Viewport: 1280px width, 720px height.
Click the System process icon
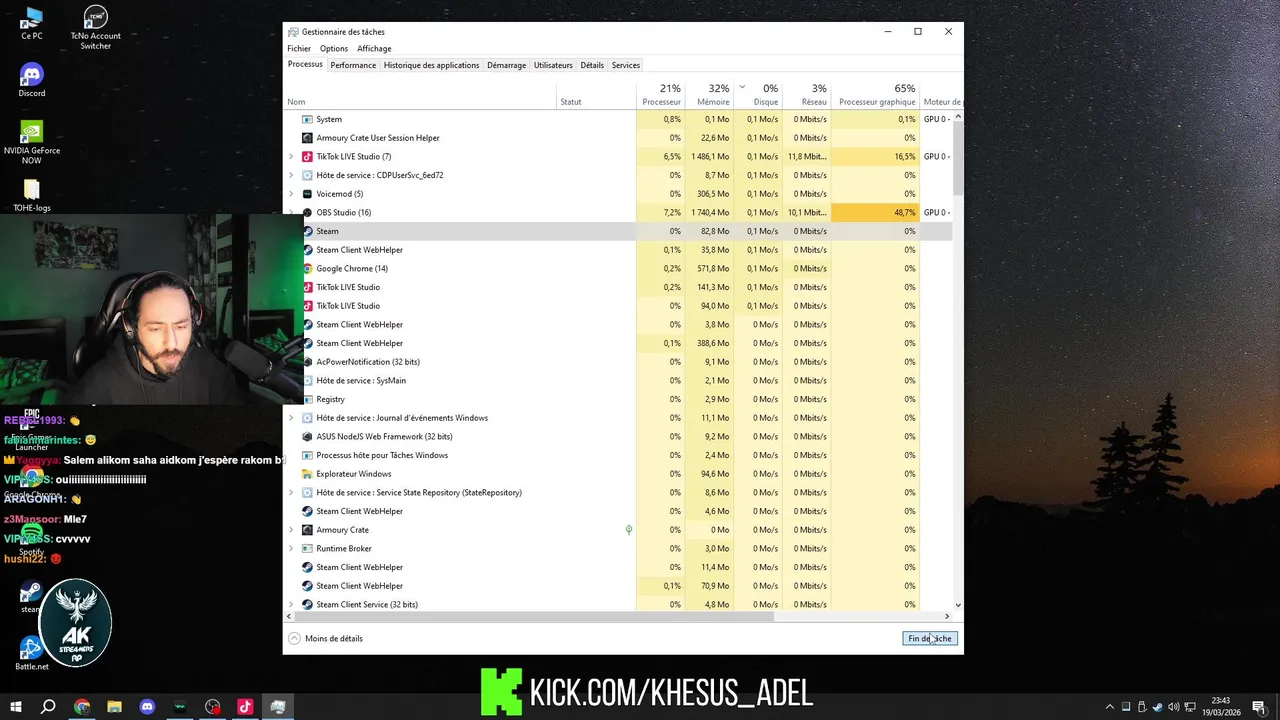(307, 119)
